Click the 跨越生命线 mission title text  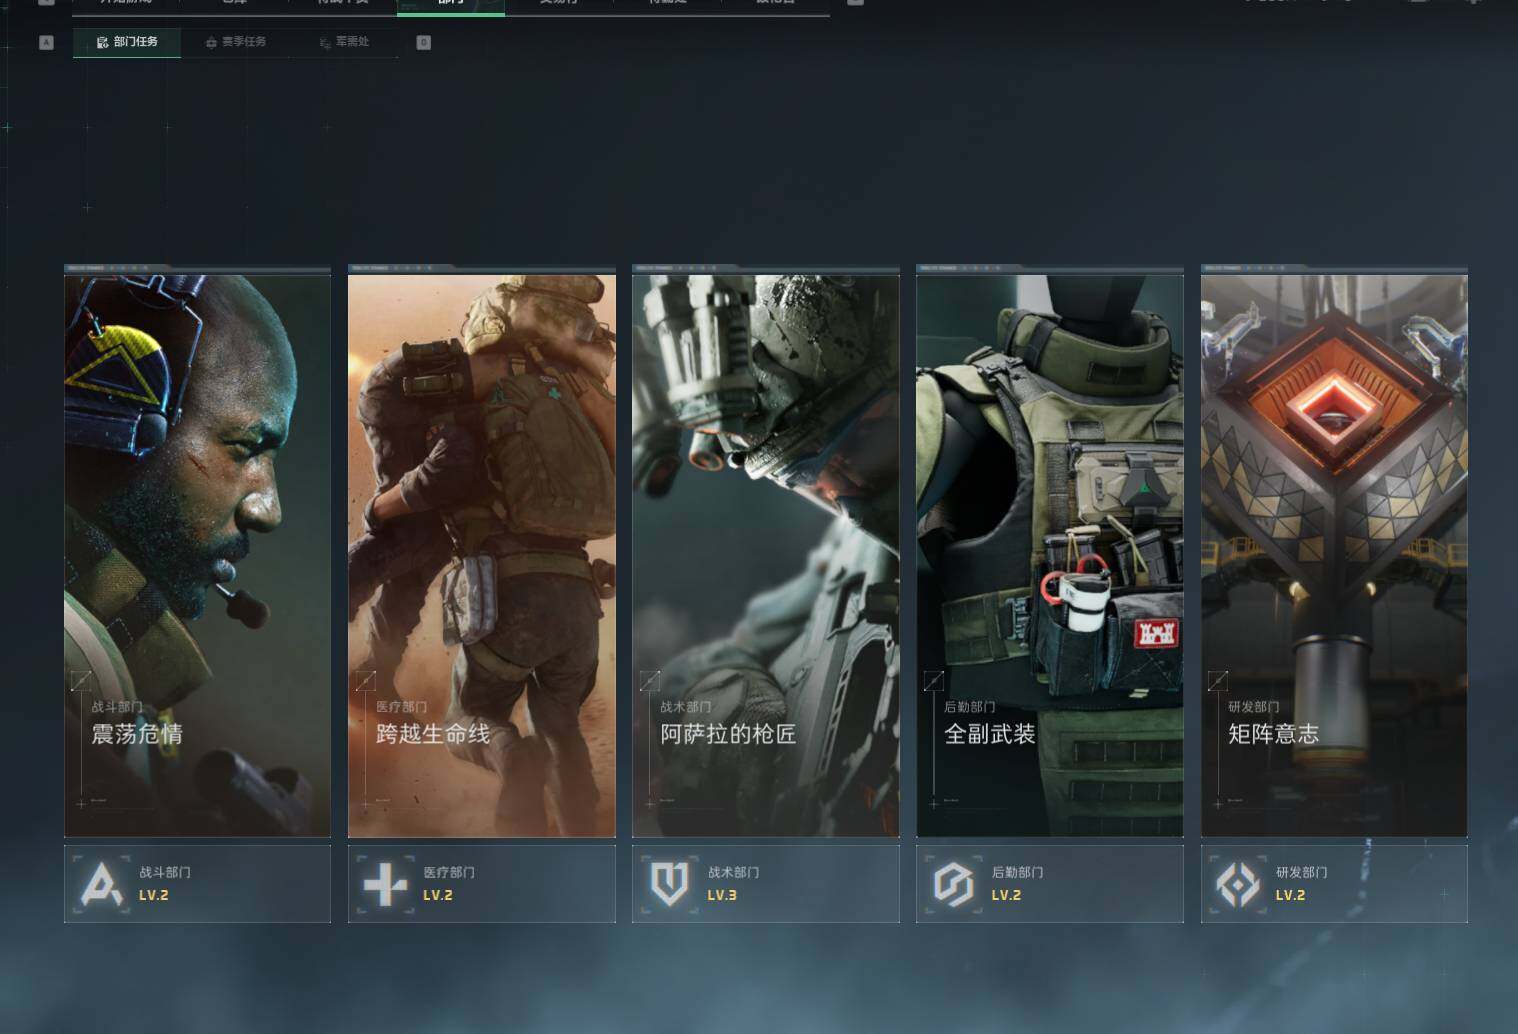coord(433,734)
